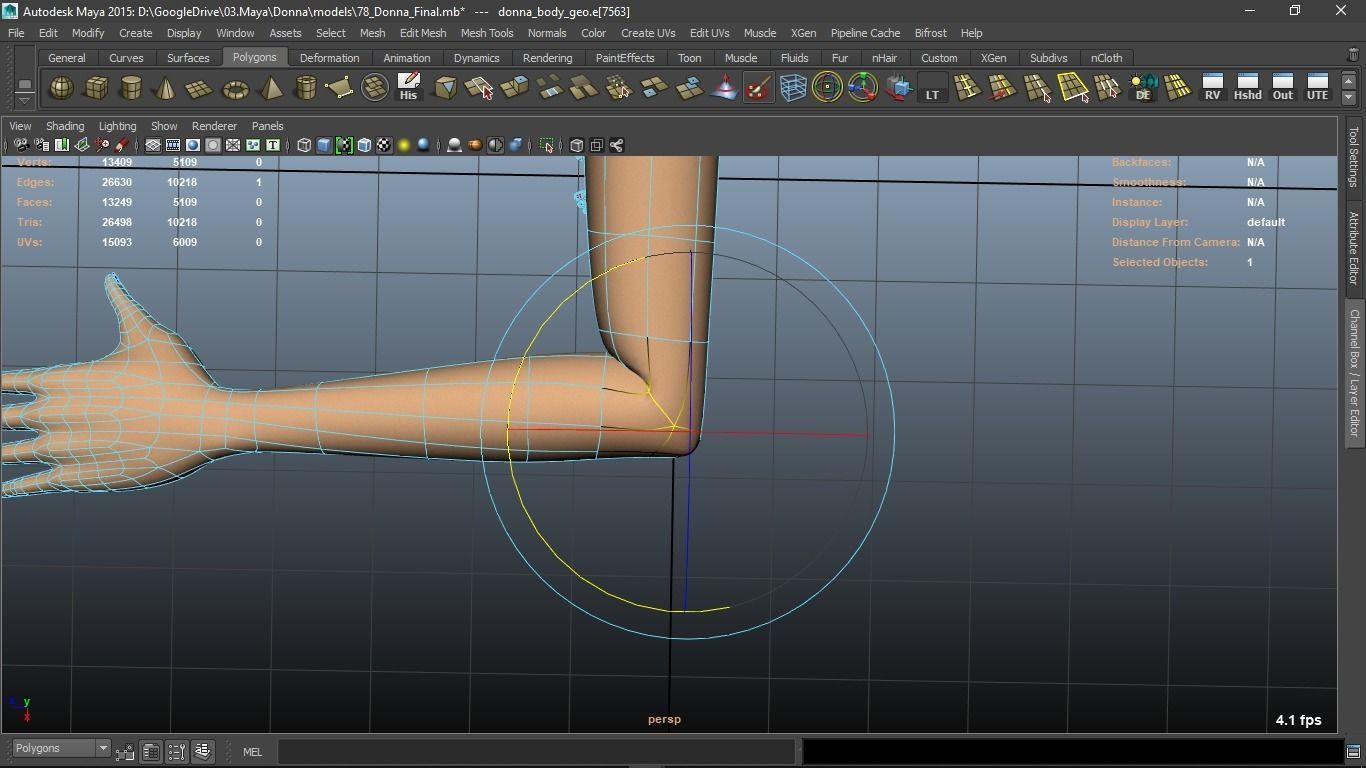Click the grease pencil panel icon

(x=121, y=145)
